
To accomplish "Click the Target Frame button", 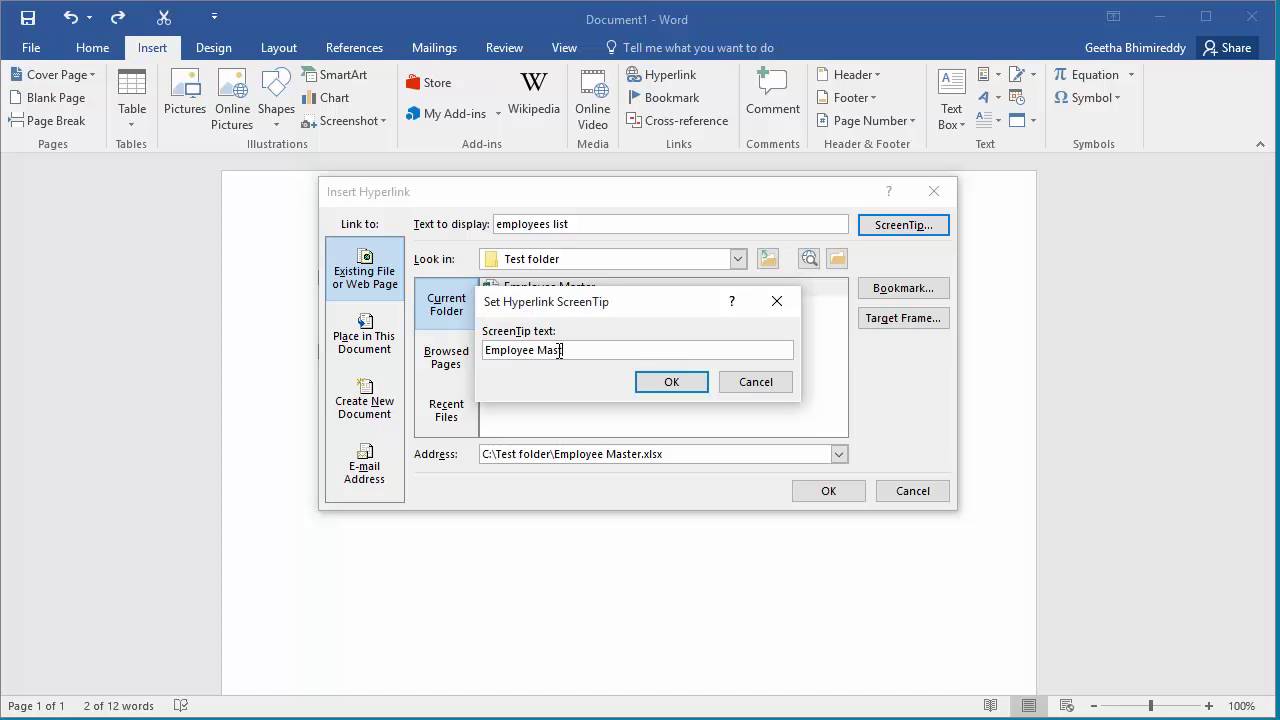I will [903, 318].
